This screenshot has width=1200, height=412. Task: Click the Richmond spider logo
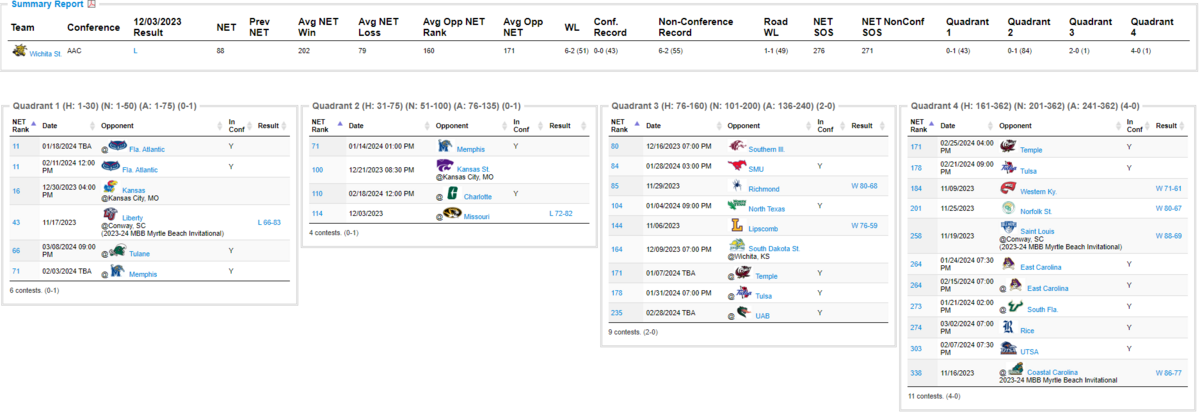[737, 186]
